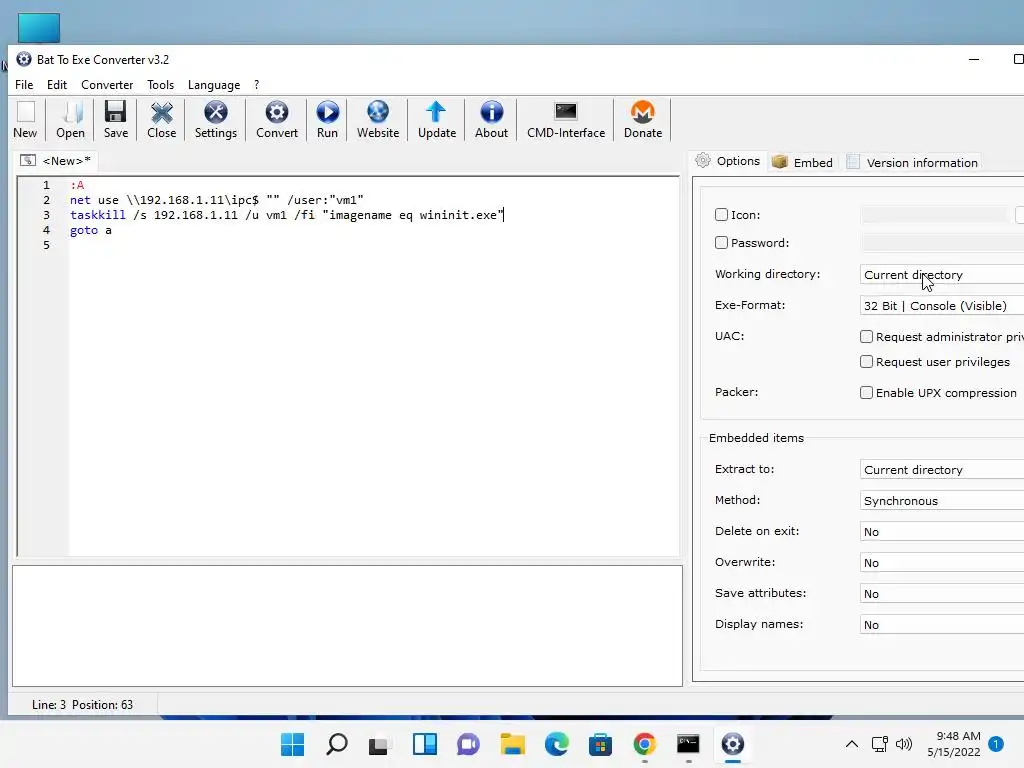Save the script with the floppy icon
Viewport: 1024px width, 768px height.
click(x=116, y=120)
